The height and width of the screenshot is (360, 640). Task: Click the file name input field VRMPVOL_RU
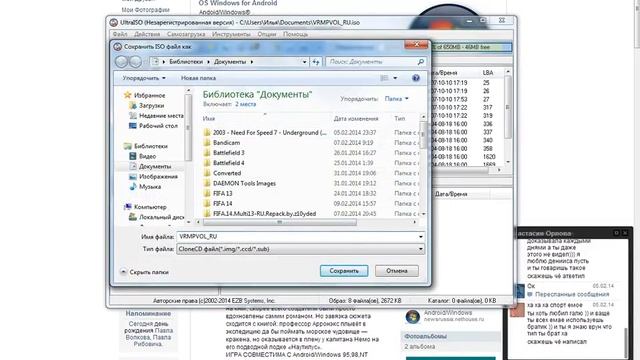(297, 237)
